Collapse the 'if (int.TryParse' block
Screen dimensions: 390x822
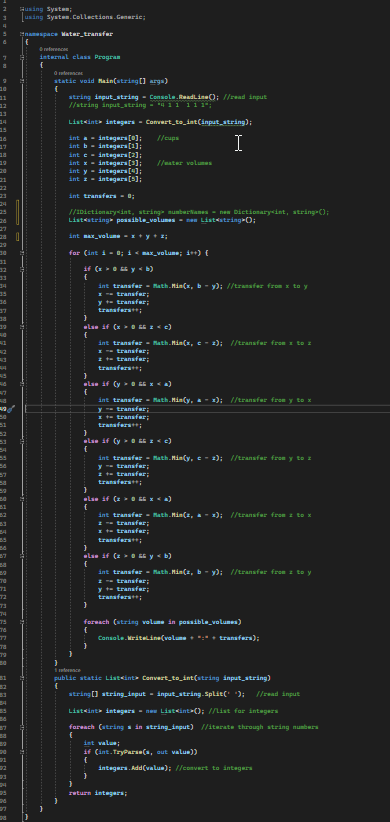[22, 752]
